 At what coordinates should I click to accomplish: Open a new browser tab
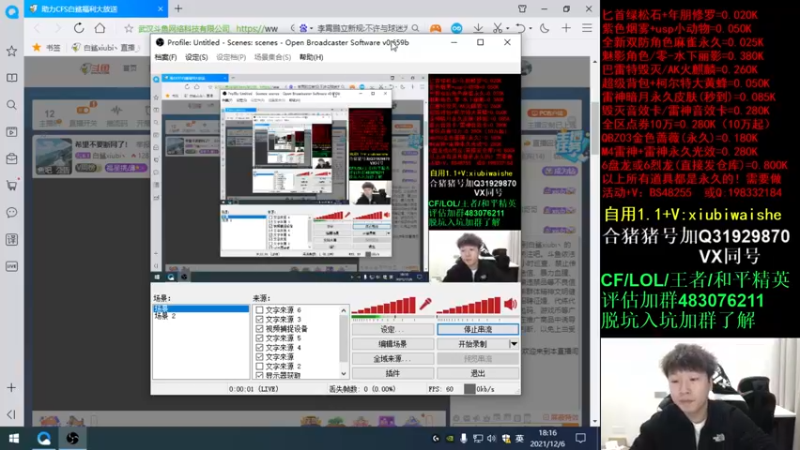179,9
